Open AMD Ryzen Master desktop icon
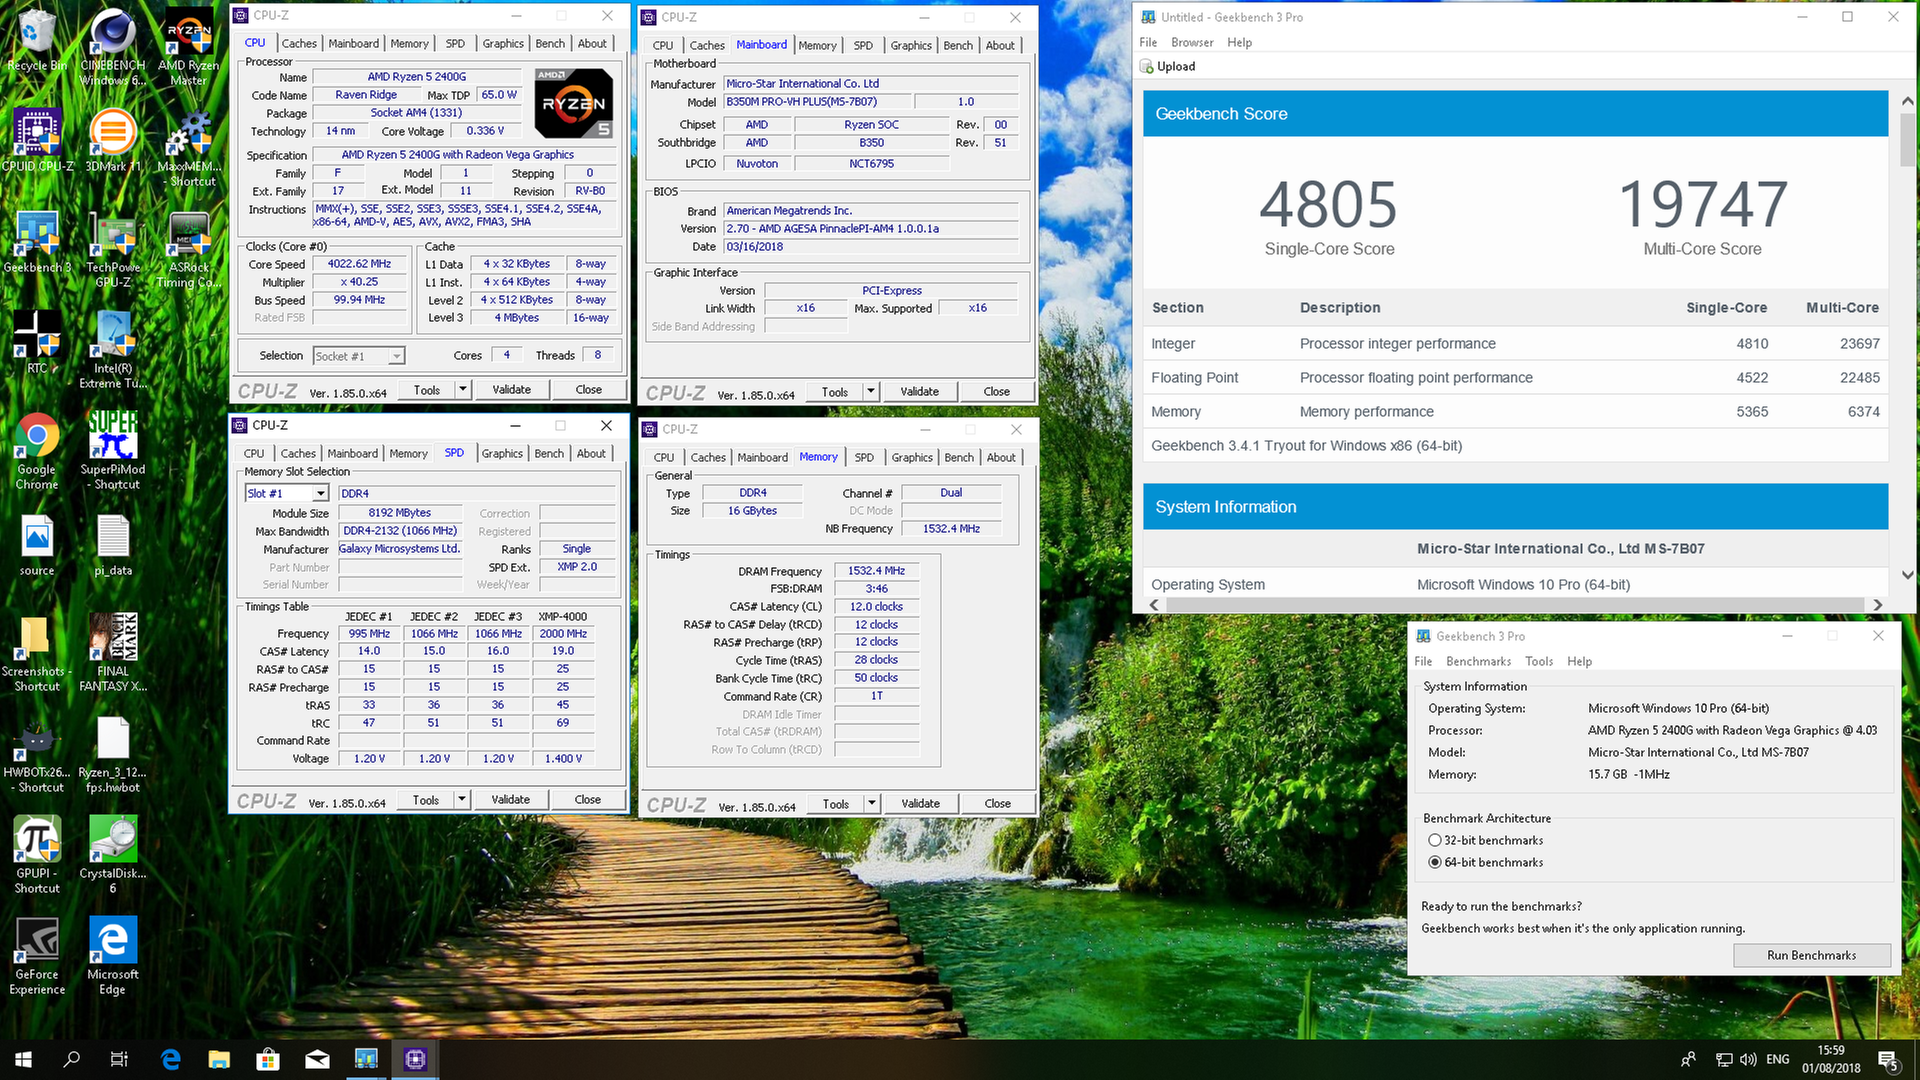Image resolution: width=1920 pixels, height=1080 pixels. (x=189, y=47)
